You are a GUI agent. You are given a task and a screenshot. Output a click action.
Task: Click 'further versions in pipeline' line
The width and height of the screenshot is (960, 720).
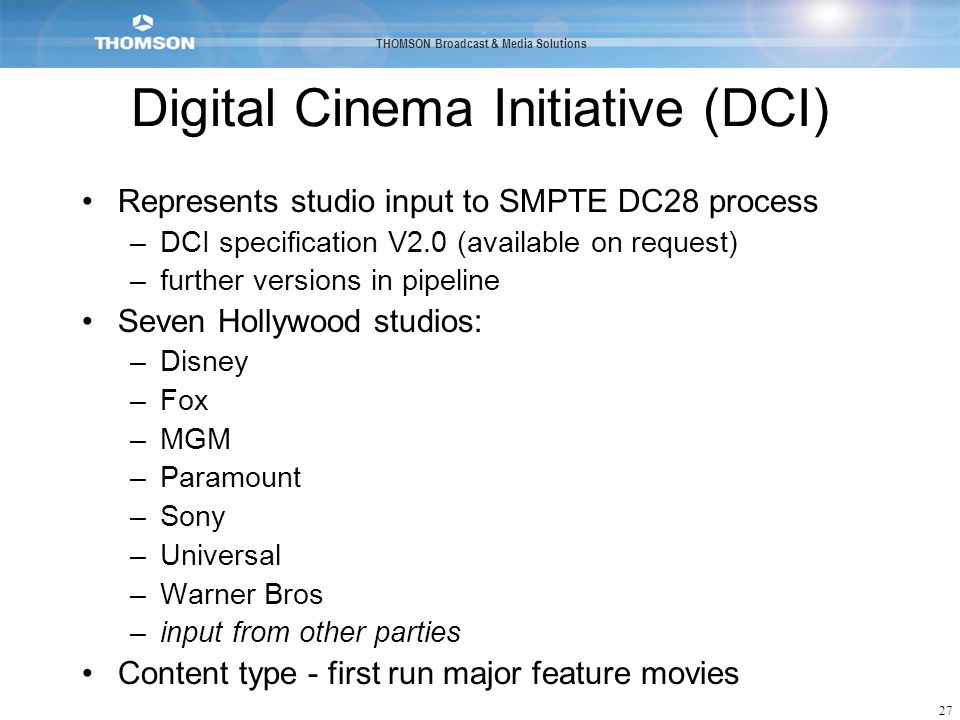(329, 281)
